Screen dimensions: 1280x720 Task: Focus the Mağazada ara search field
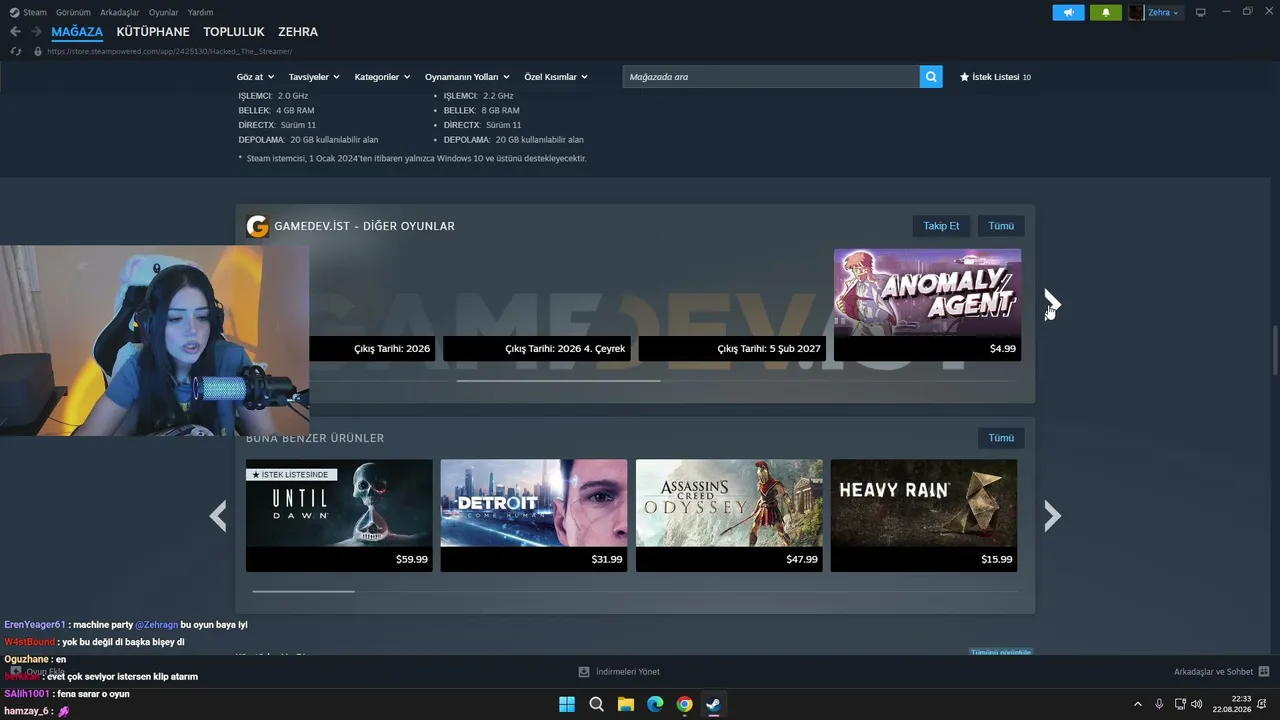click(x=771, y=77)
